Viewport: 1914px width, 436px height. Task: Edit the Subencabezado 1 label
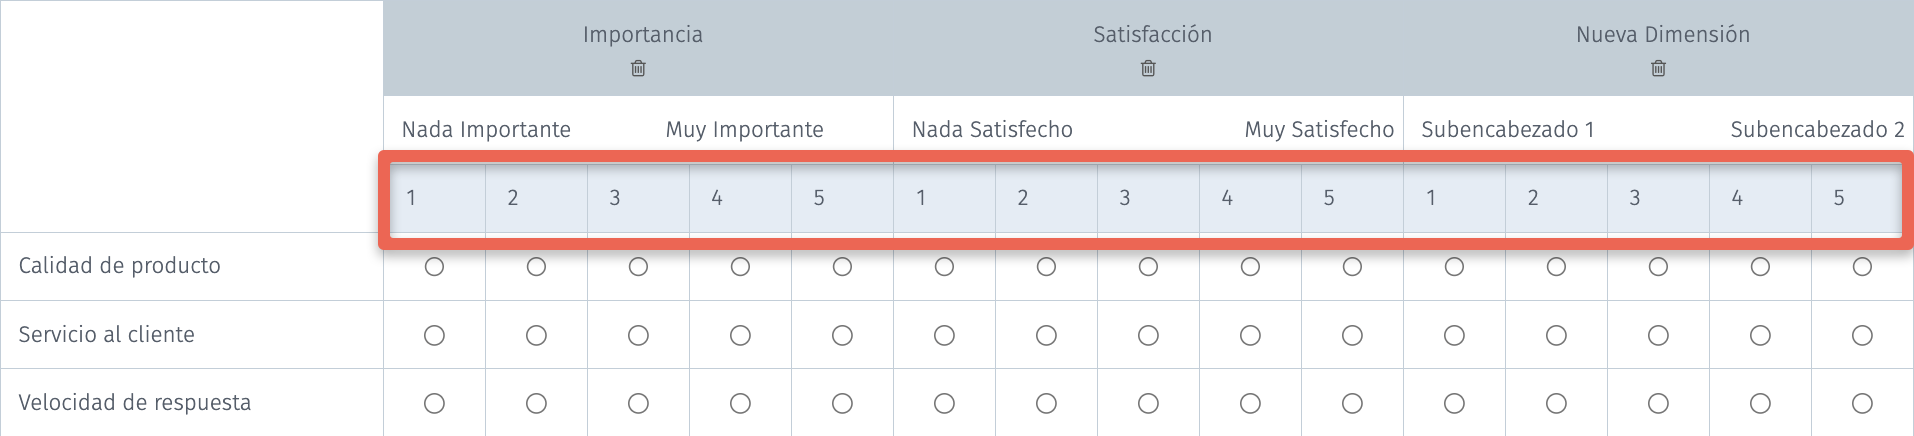click(1507, 130)
